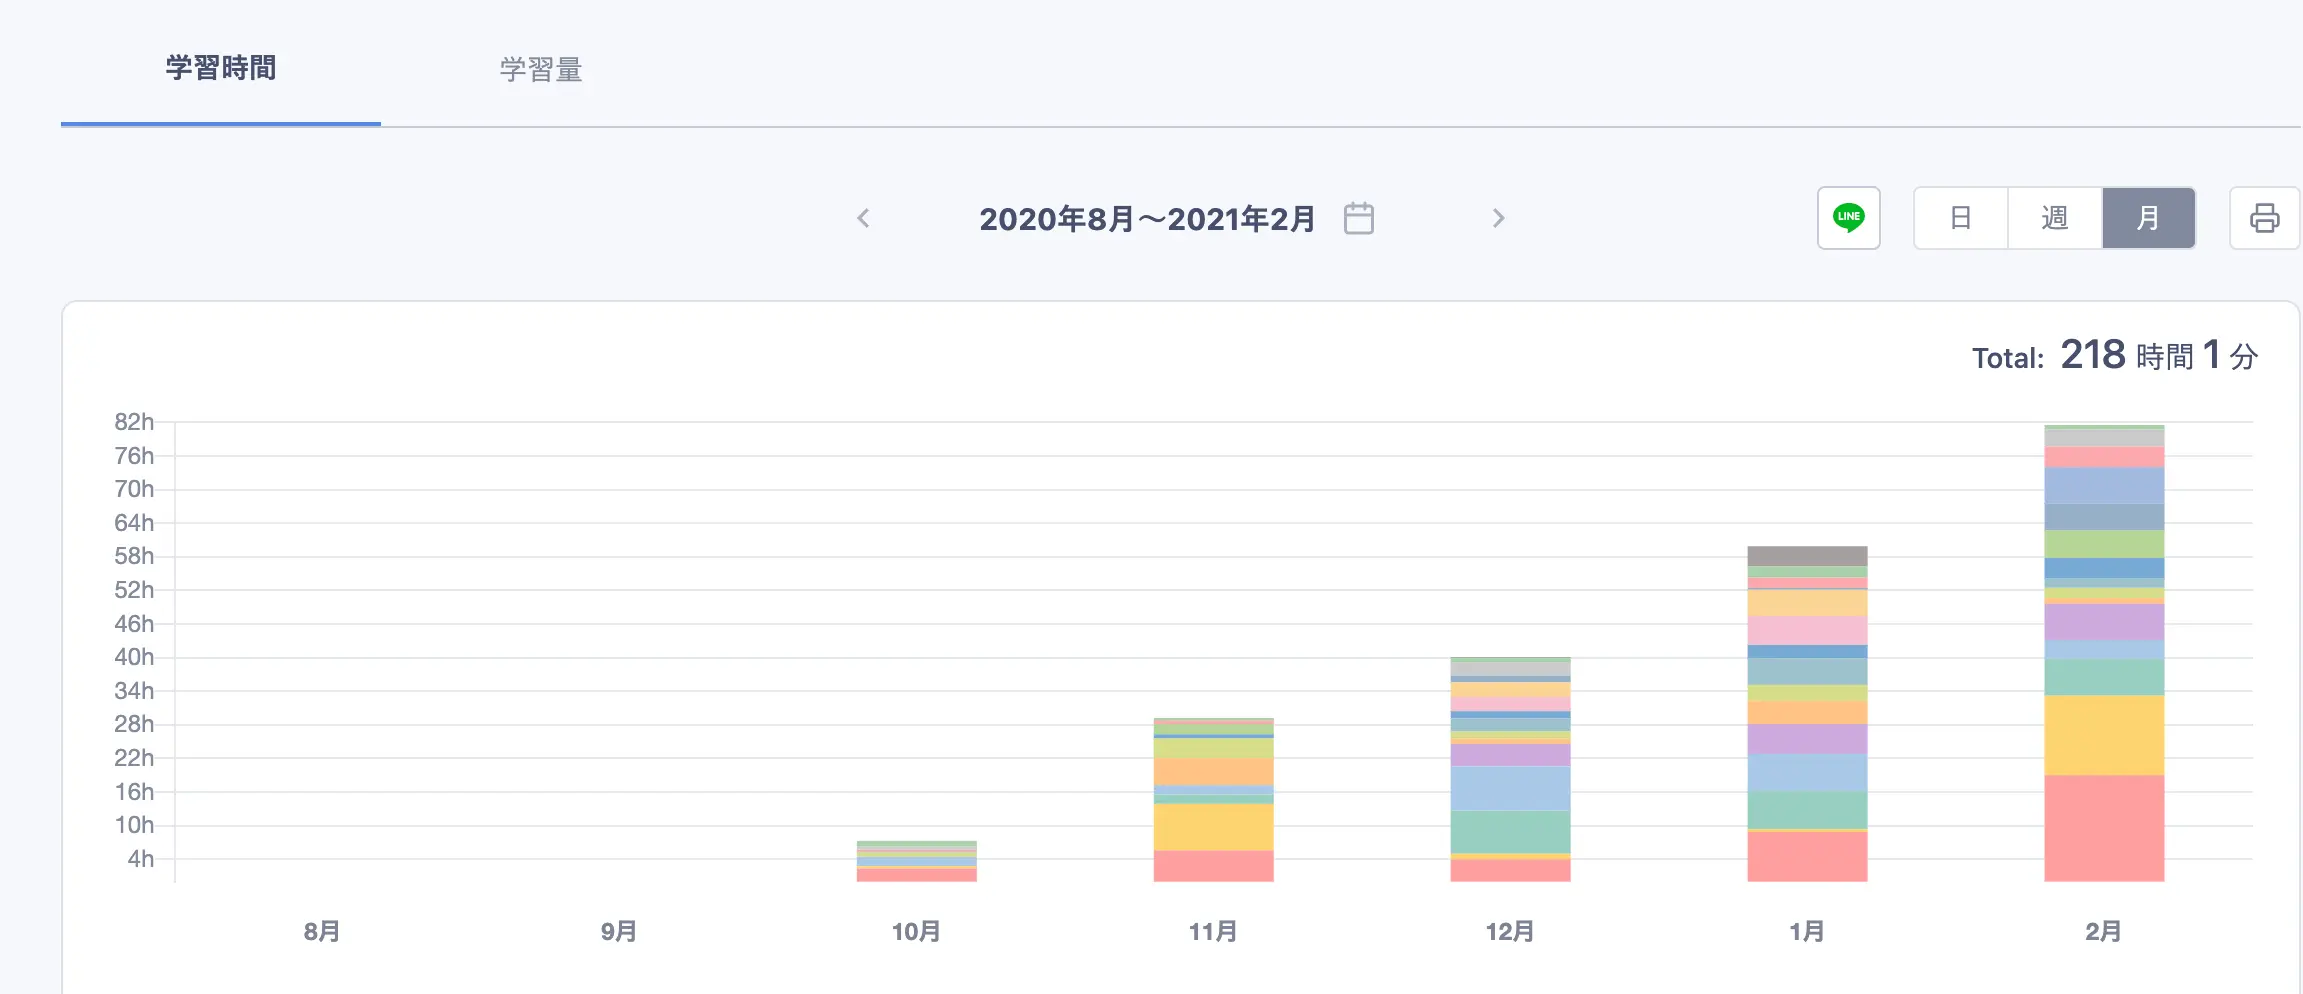Screen dimensions: 2303x994
Task: Click the printer icon button
Action: pos(2264,218)
